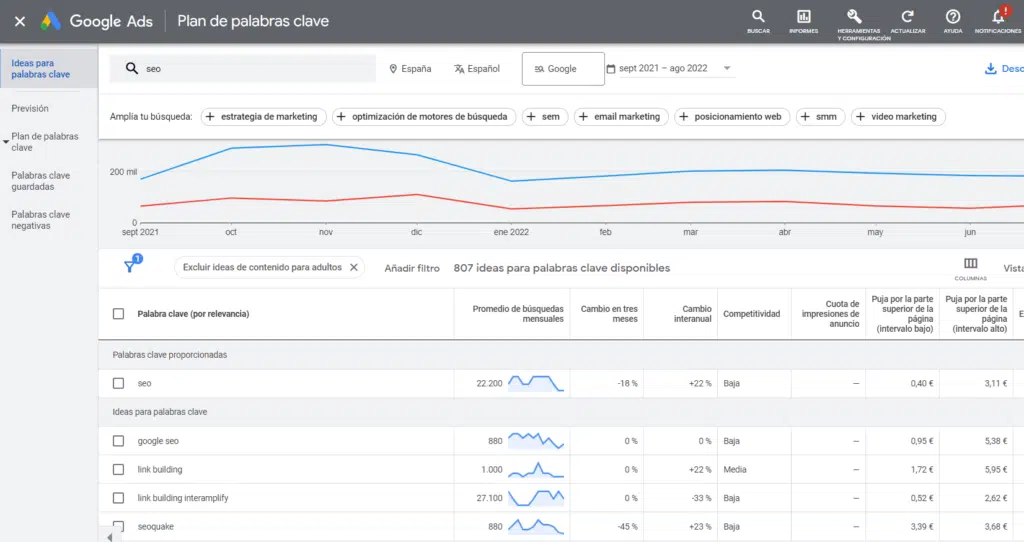
Task: Click the '3,11 €' high bid cell
Action: click(995, 383)
